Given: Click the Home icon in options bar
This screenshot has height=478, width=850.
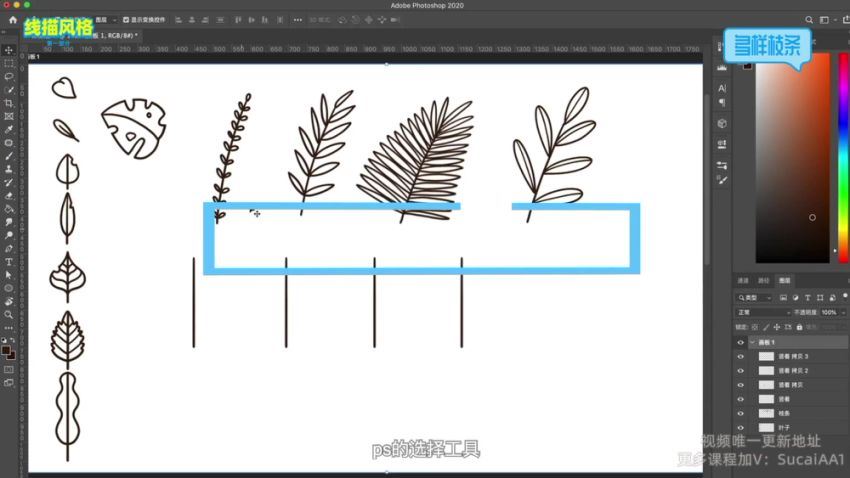Looking at the screenshot, I should click(13, 20).
